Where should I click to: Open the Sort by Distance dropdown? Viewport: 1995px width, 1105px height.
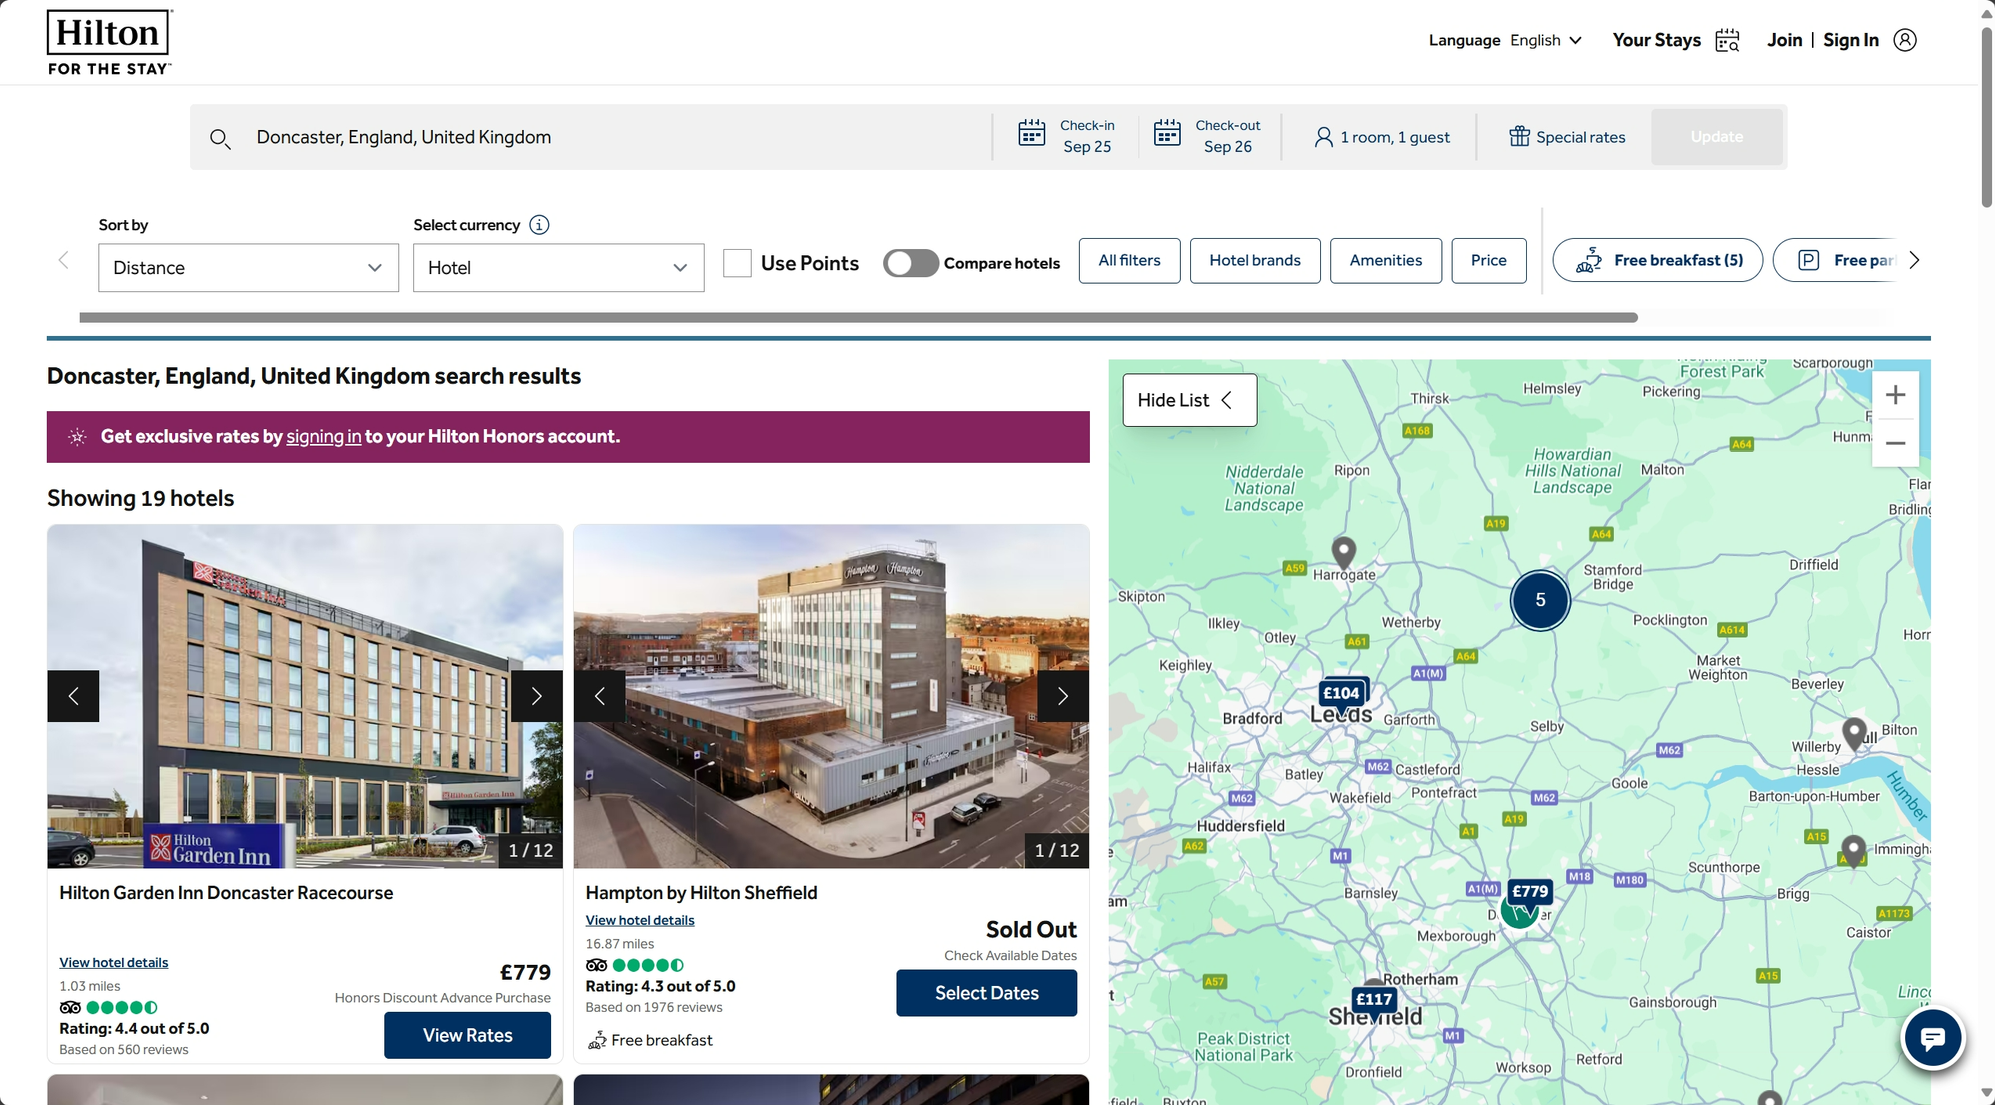[x=248, y=268]
